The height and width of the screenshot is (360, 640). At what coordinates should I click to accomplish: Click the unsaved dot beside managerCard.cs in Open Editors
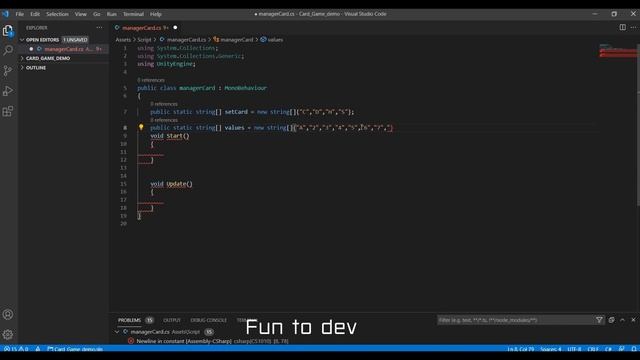click(x=31, y=49)
